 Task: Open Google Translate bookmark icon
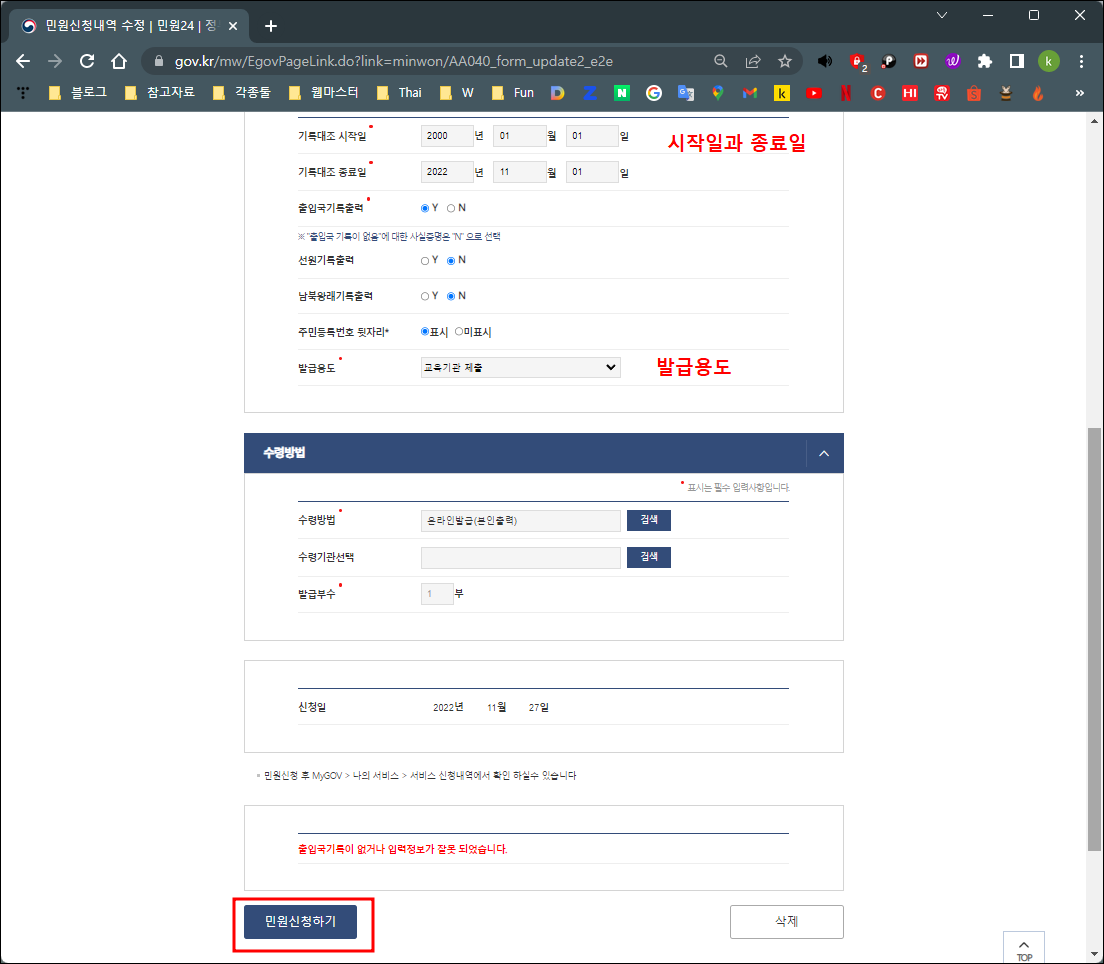pyautogui.click(x=686, y=93)
